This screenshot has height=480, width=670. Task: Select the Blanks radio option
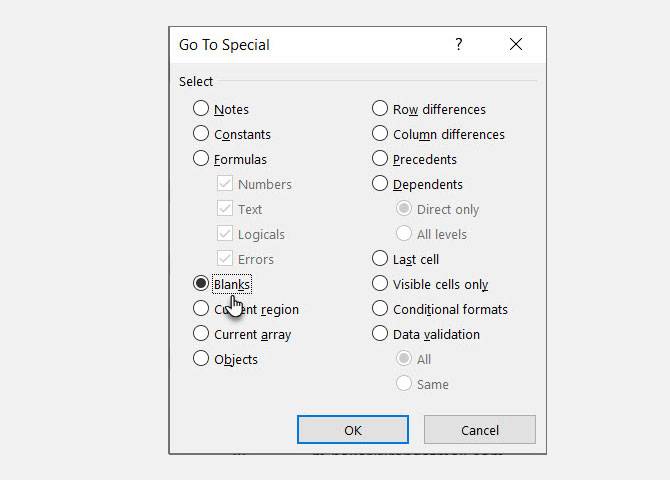tap(201, 284)
